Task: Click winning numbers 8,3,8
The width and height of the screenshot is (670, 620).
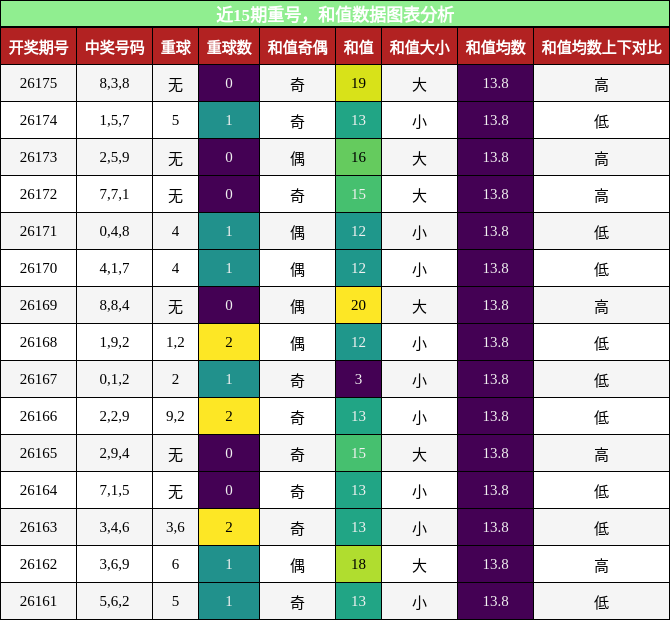Action: (115, 83)
